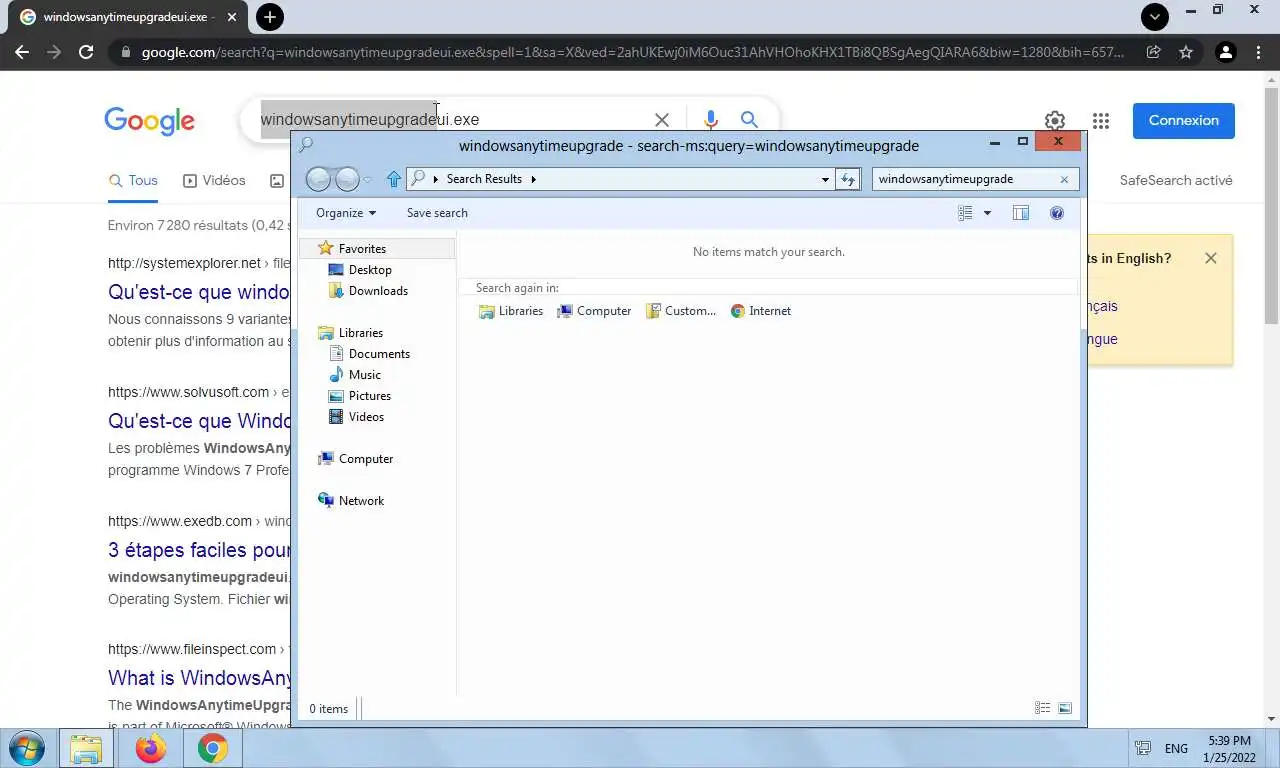The width and height of the screenshot is (1280, 768).
Task: Select Libraries in the navigation tree
Action: click(361, 333)
